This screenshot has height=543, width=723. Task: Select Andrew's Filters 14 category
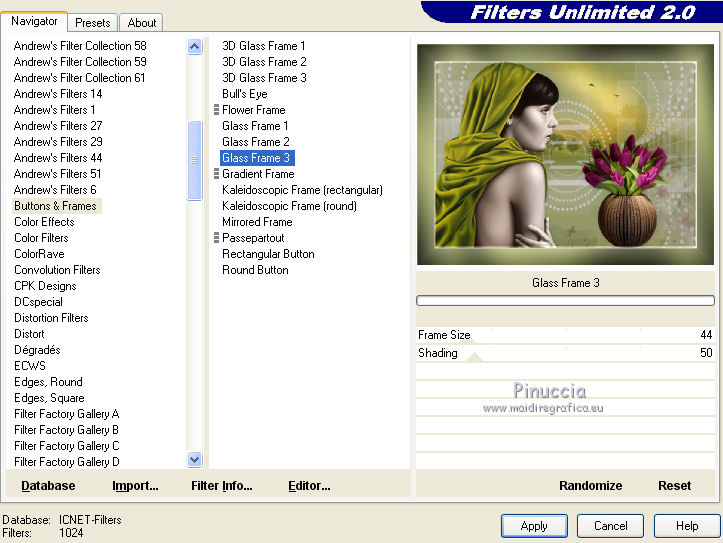click(x=58, y=94)
